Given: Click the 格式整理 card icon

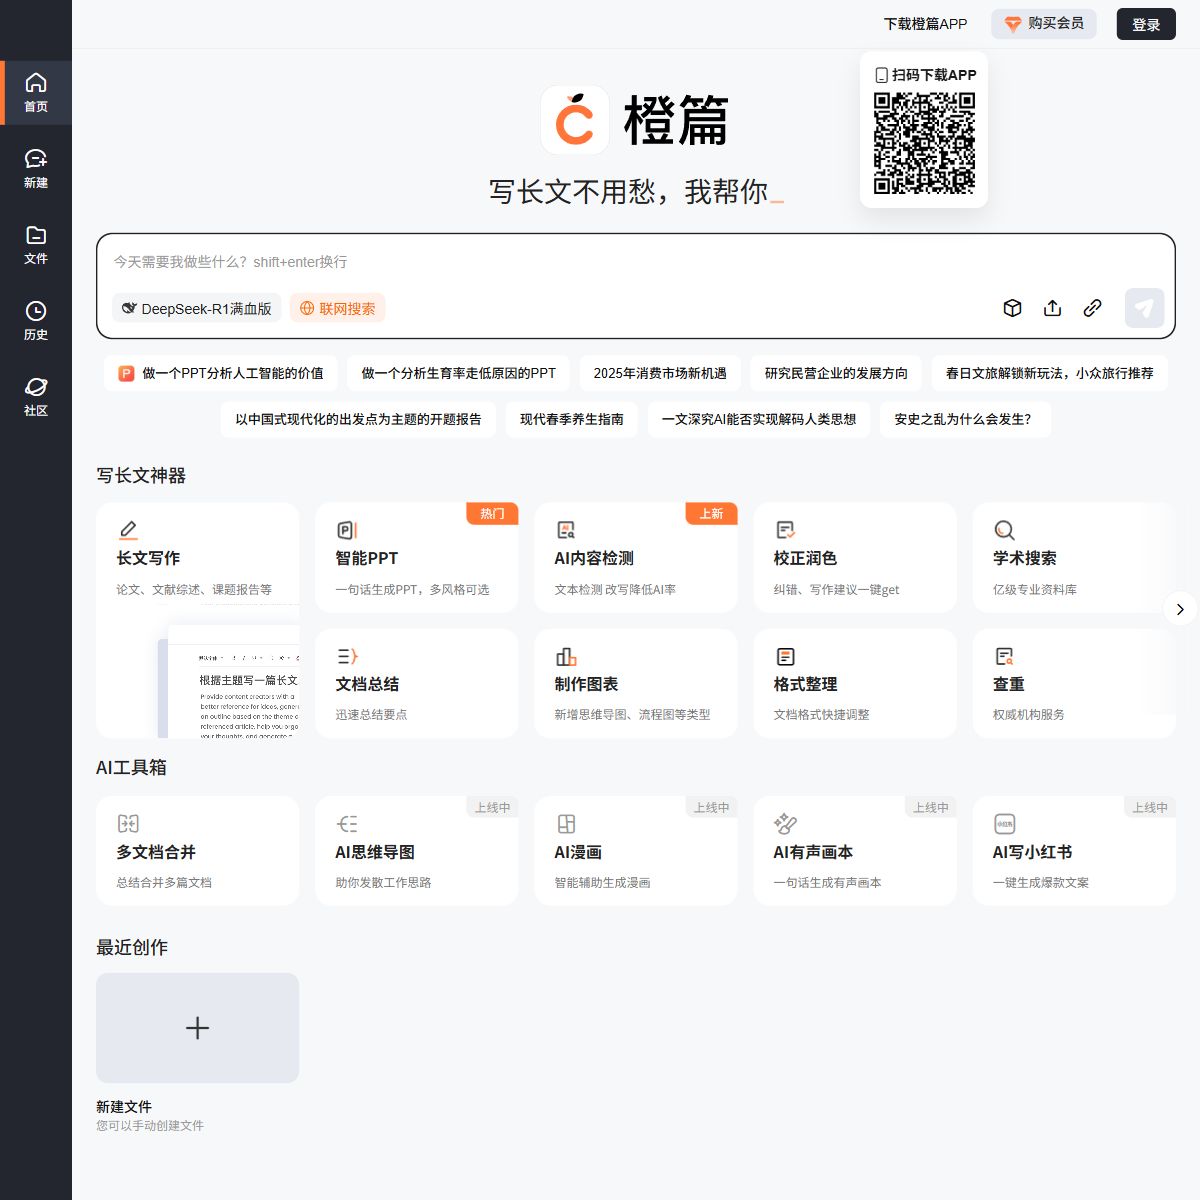Looking at the screenshot, I should pyautogui.click(x=785, y=656).
